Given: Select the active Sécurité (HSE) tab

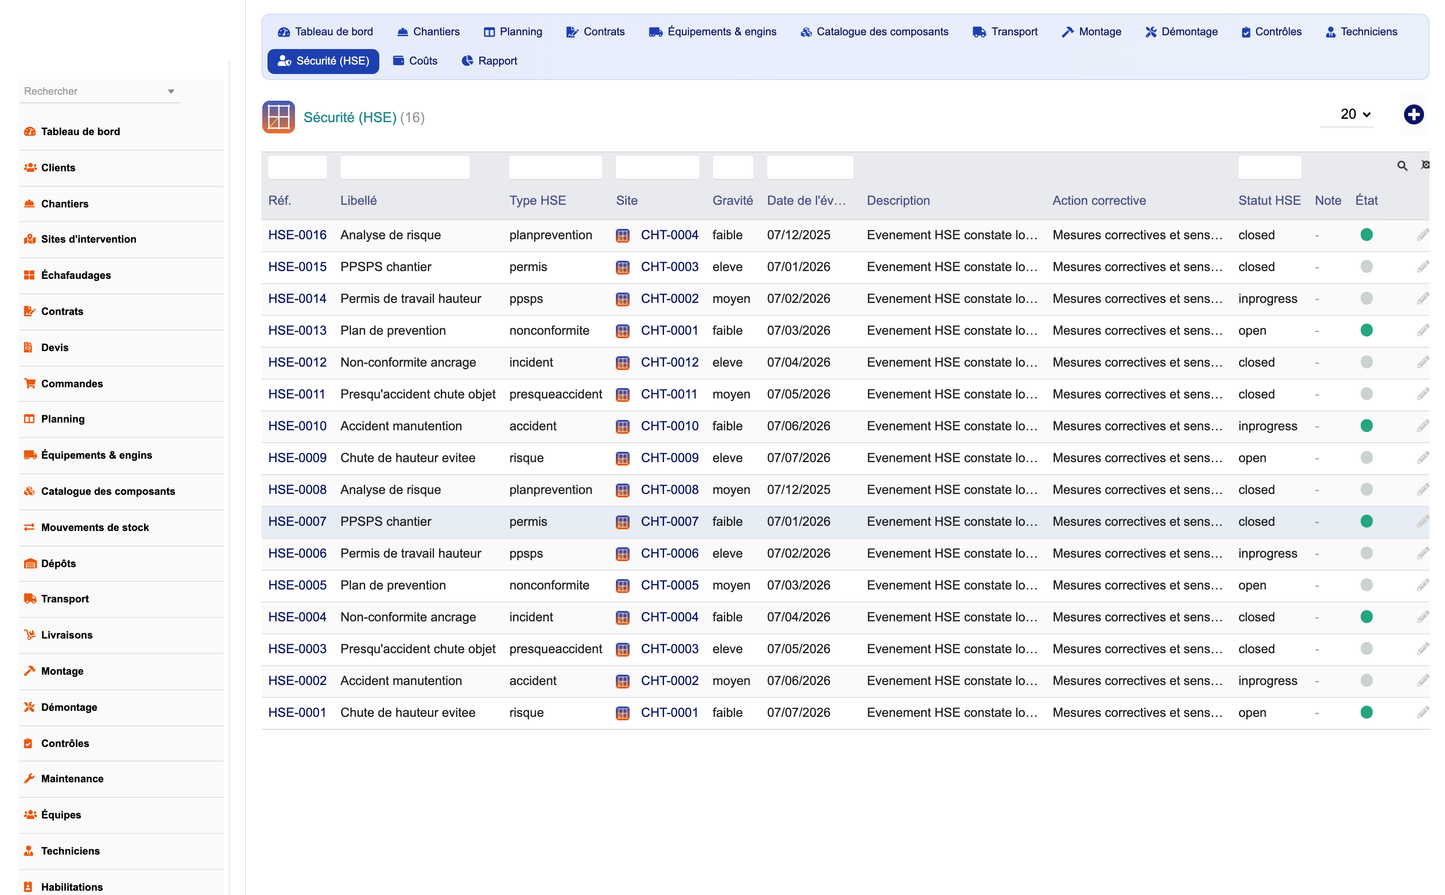Looking at the screenshot, I should 323,61.
